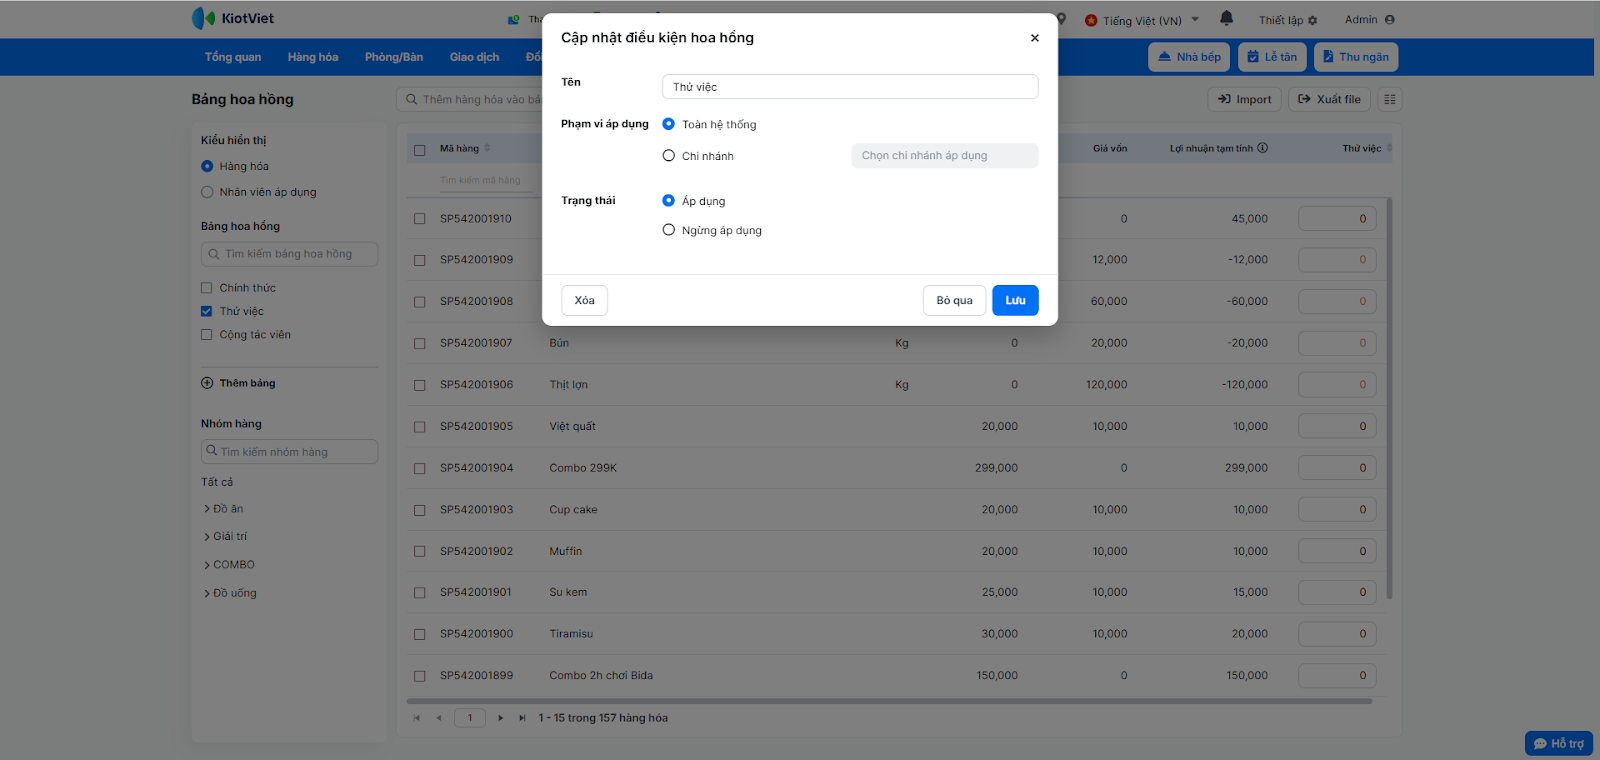Click the Lợi nhuận tạm tính info icon
Viewport: 1600px width, 760px height.
pos(1263,148)
